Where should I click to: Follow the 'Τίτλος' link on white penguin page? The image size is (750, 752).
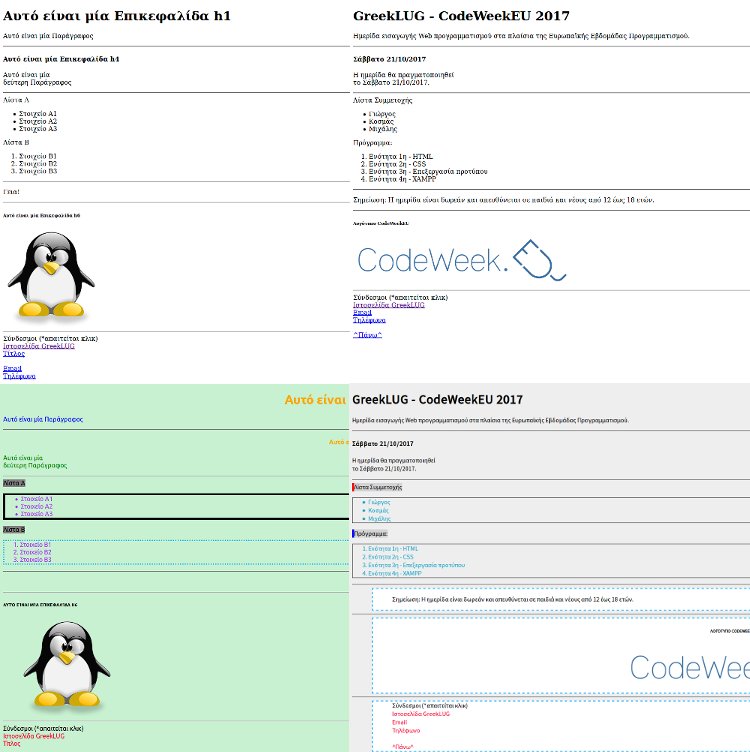(14, 353)
